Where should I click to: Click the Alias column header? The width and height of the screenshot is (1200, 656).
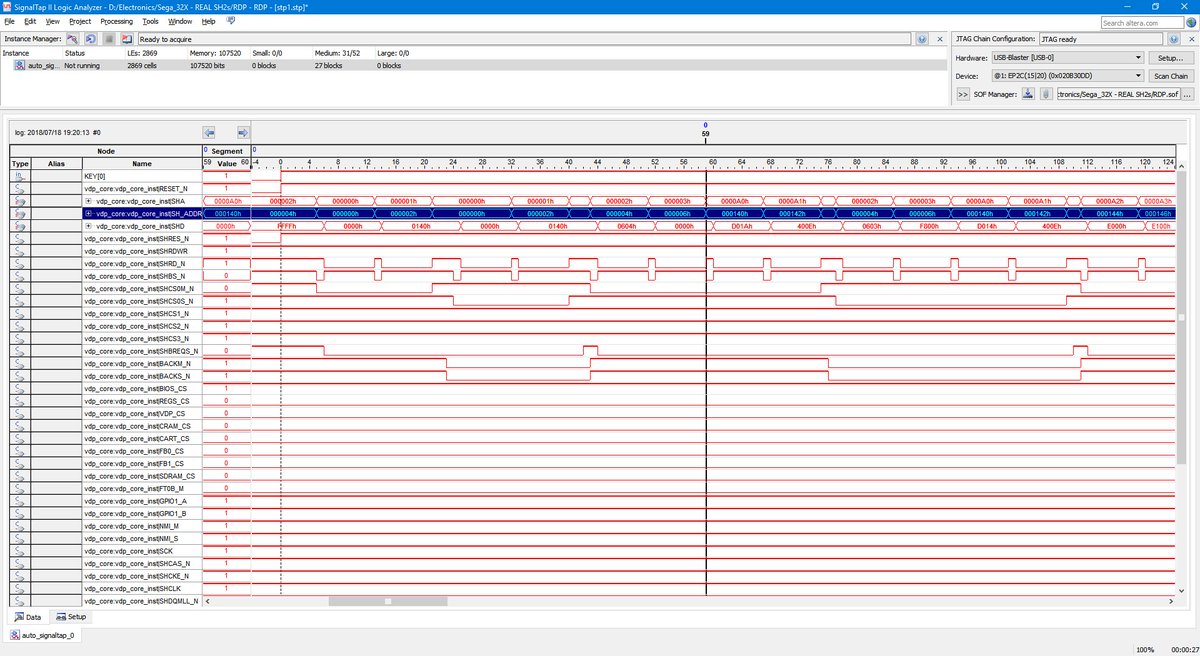click(56, 163)
